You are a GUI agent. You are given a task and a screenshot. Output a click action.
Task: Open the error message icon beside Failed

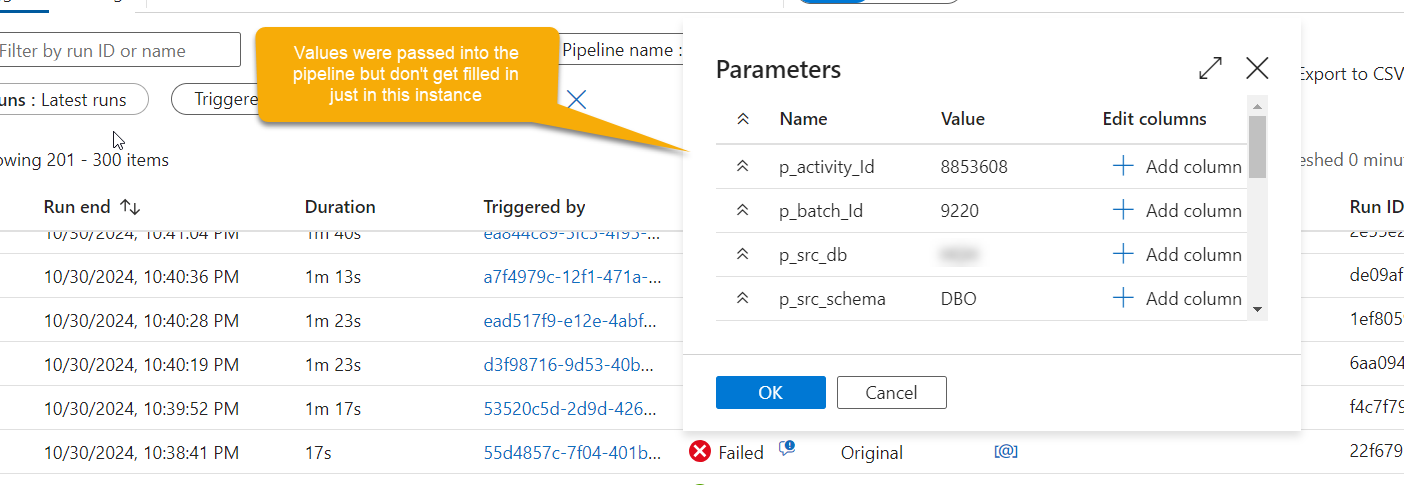[787, 449]
